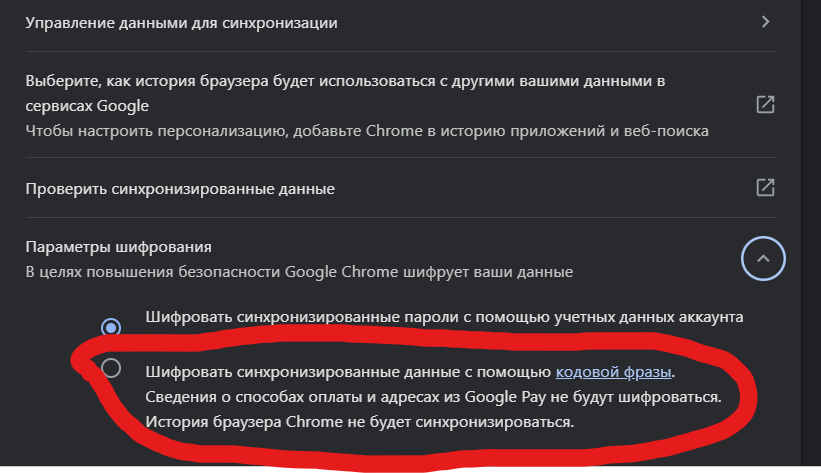Click label Шифровать синхронизированные пароли с помощью учетных данных
The image size is (821, 473).
coord(444,317)
